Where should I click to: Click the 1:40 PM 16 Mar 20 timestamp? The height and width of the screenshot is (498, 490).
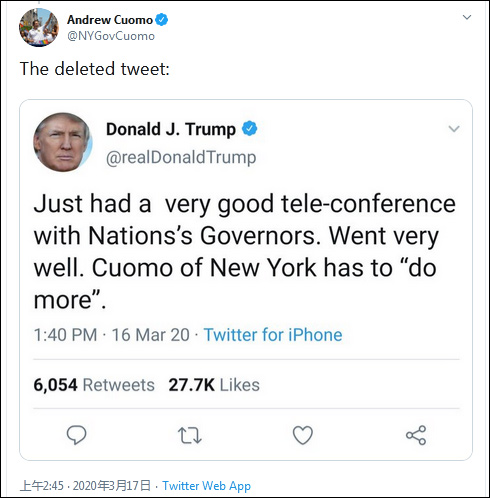112,335
